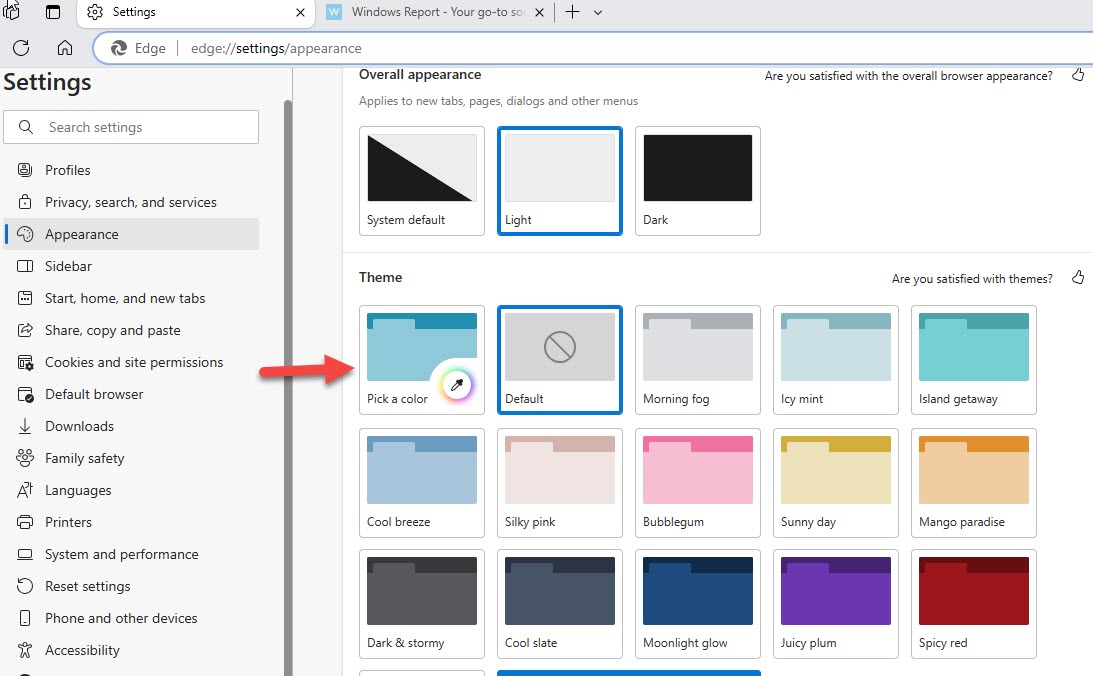Open Printers settings
Screen dimensions: 1093x676
pos(131,522)
